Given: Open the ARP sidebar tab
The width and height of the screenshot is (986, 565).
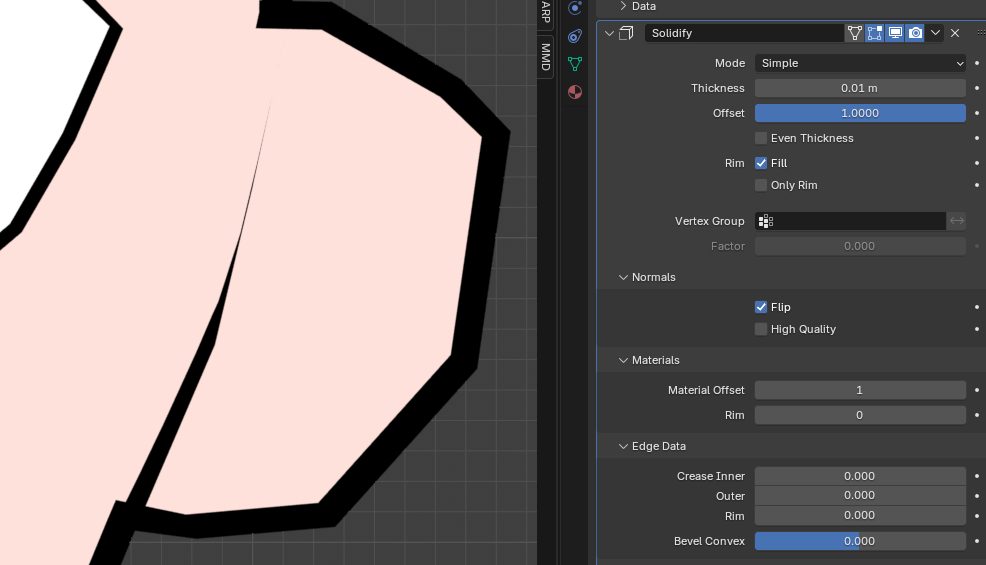Looking at the screenshot, I should (545, 12).
